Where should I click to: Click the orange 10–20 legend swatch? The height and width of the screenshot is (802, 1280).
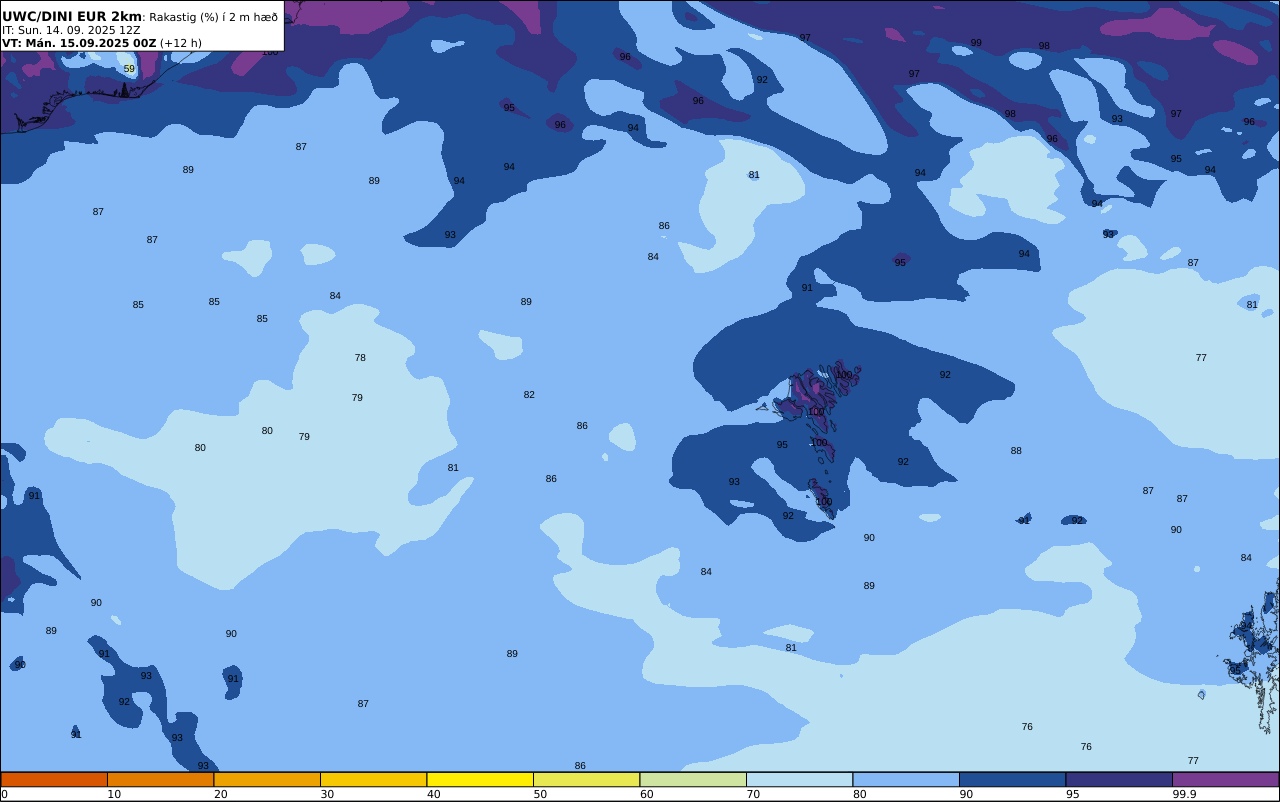(161, 779)
